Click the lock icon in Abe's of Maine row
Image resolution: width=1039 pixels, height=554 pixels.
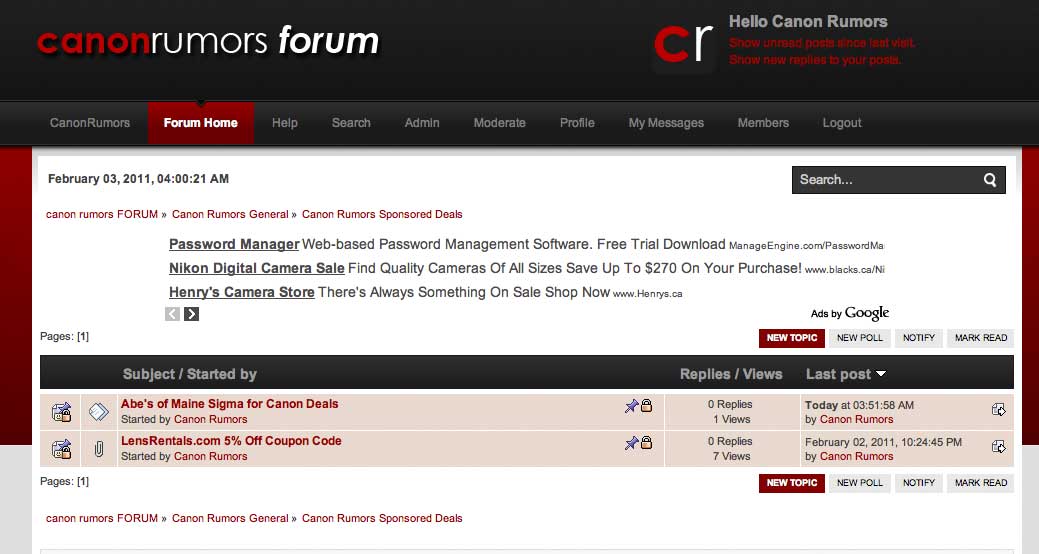(x=647, y=406)
